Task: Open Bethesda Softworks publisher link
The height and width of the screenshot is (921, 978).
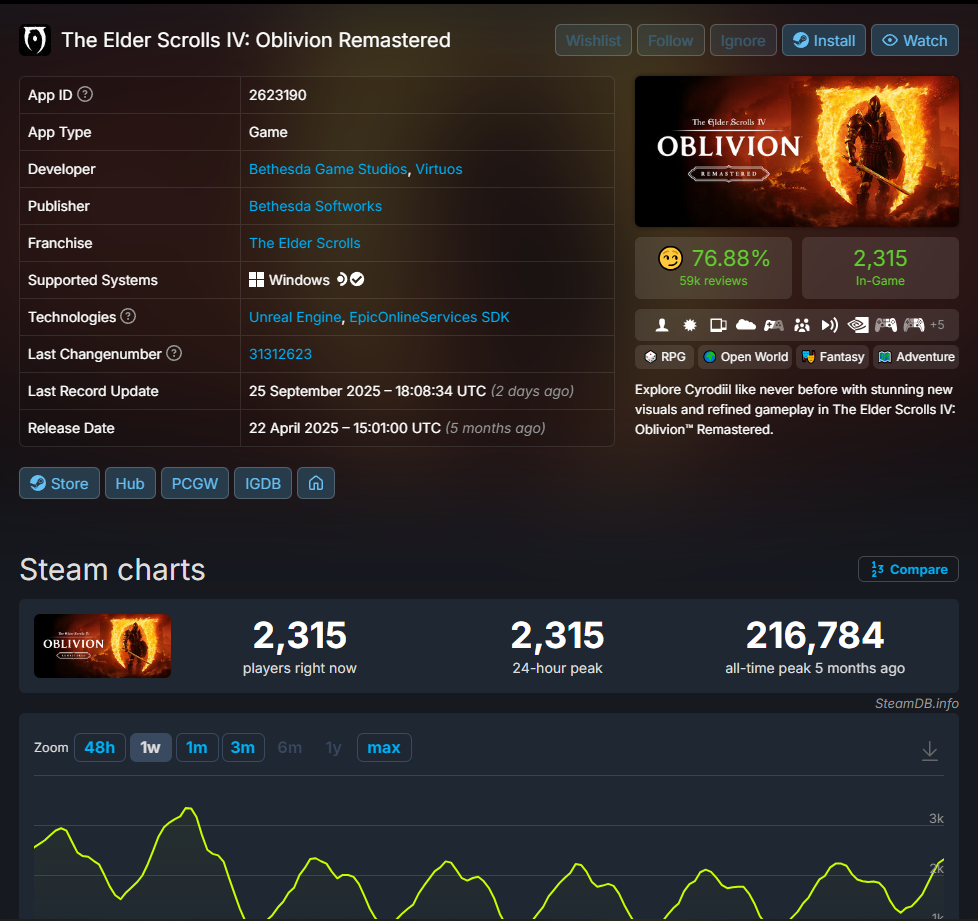Action: click(315, 206)
